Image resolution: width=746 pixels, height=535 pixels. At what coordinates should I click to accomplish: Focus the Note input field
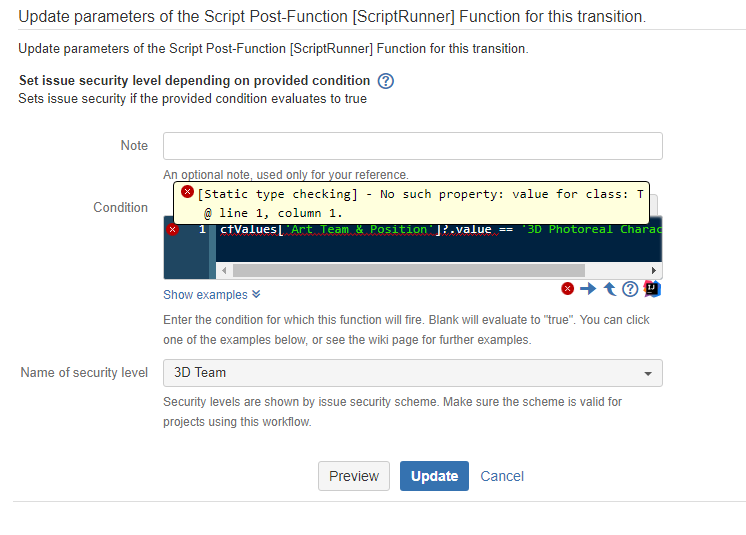412,146
